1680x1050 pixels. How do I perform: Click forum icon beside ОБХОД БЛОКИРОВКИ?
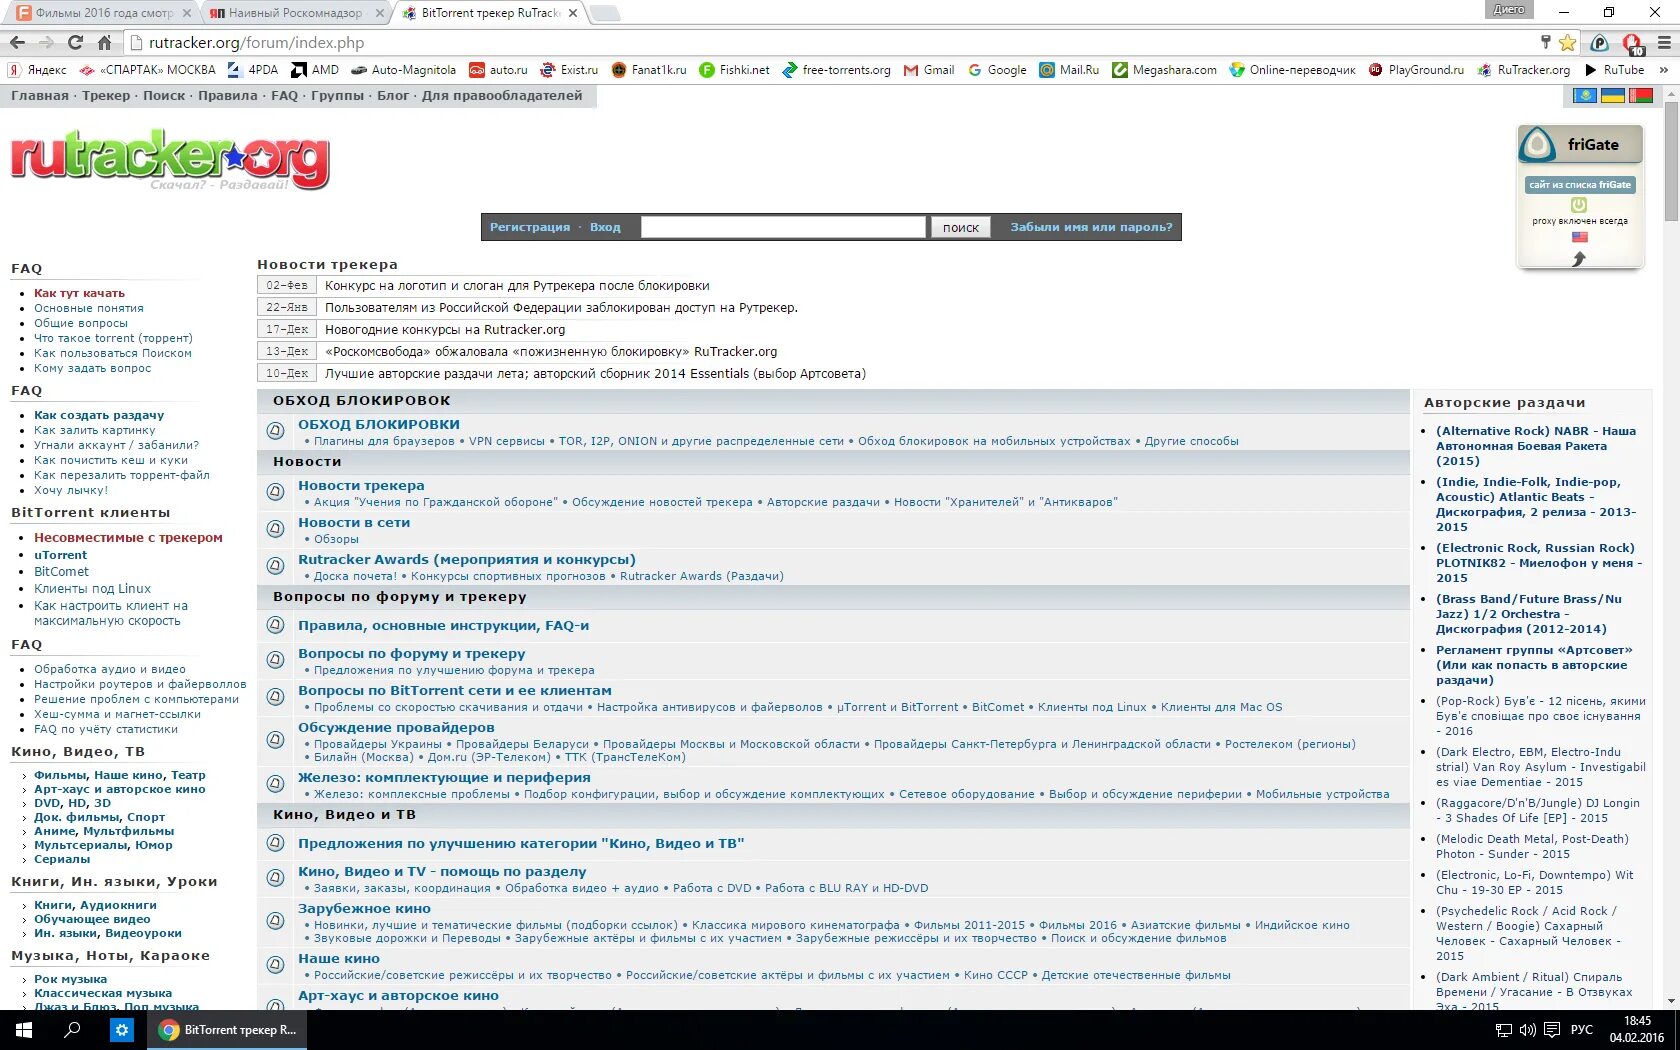(x=275, y=431)
